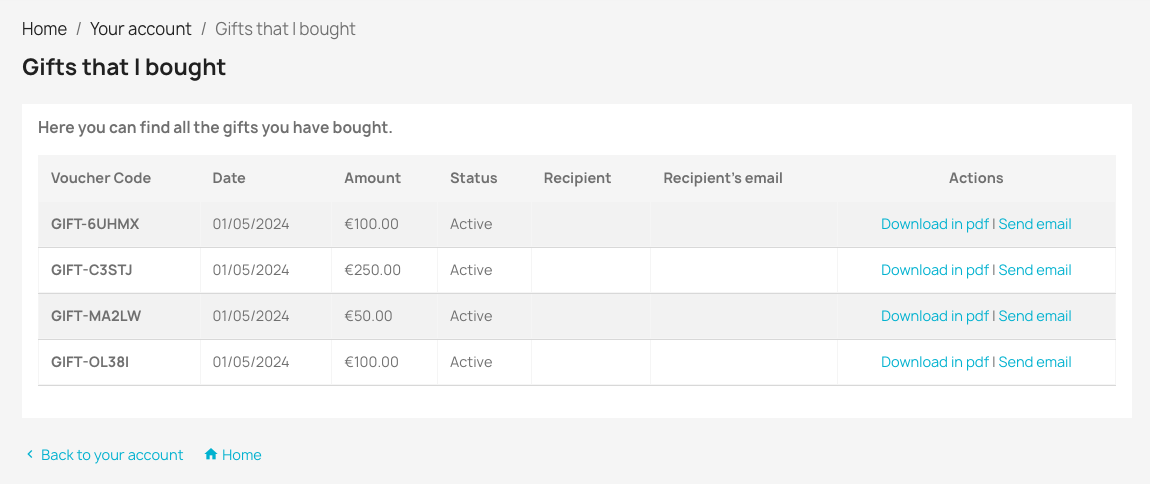
Task: Send email for GIFT-OL38I voucher
Action: 1035,362
